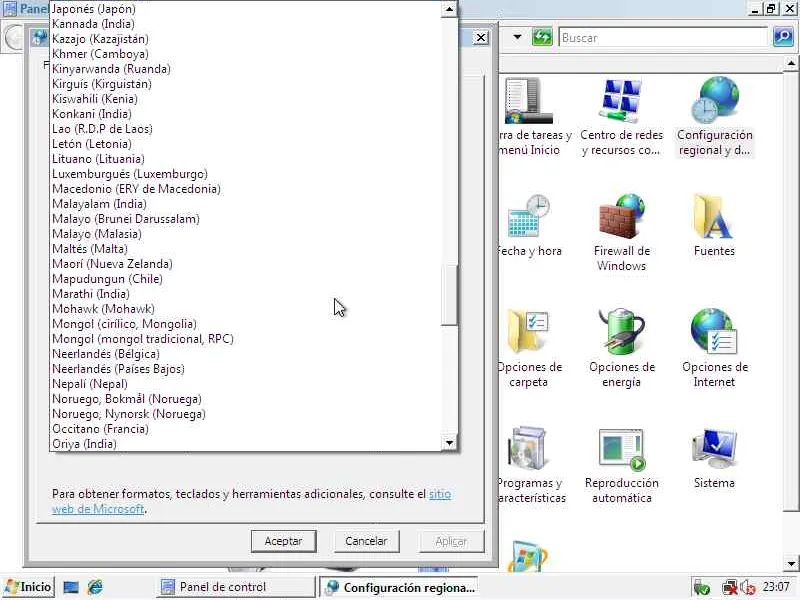
Task: Switch to Panel de control taskbar button
Action: (235, 587)
